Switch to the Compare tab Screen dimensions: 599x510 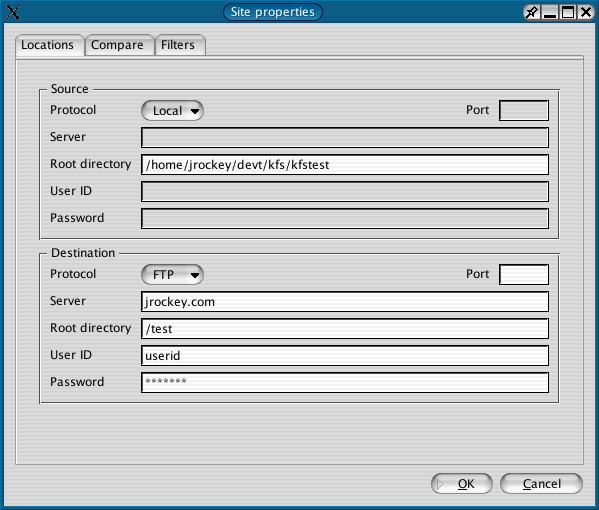click(x=119, y=45)
